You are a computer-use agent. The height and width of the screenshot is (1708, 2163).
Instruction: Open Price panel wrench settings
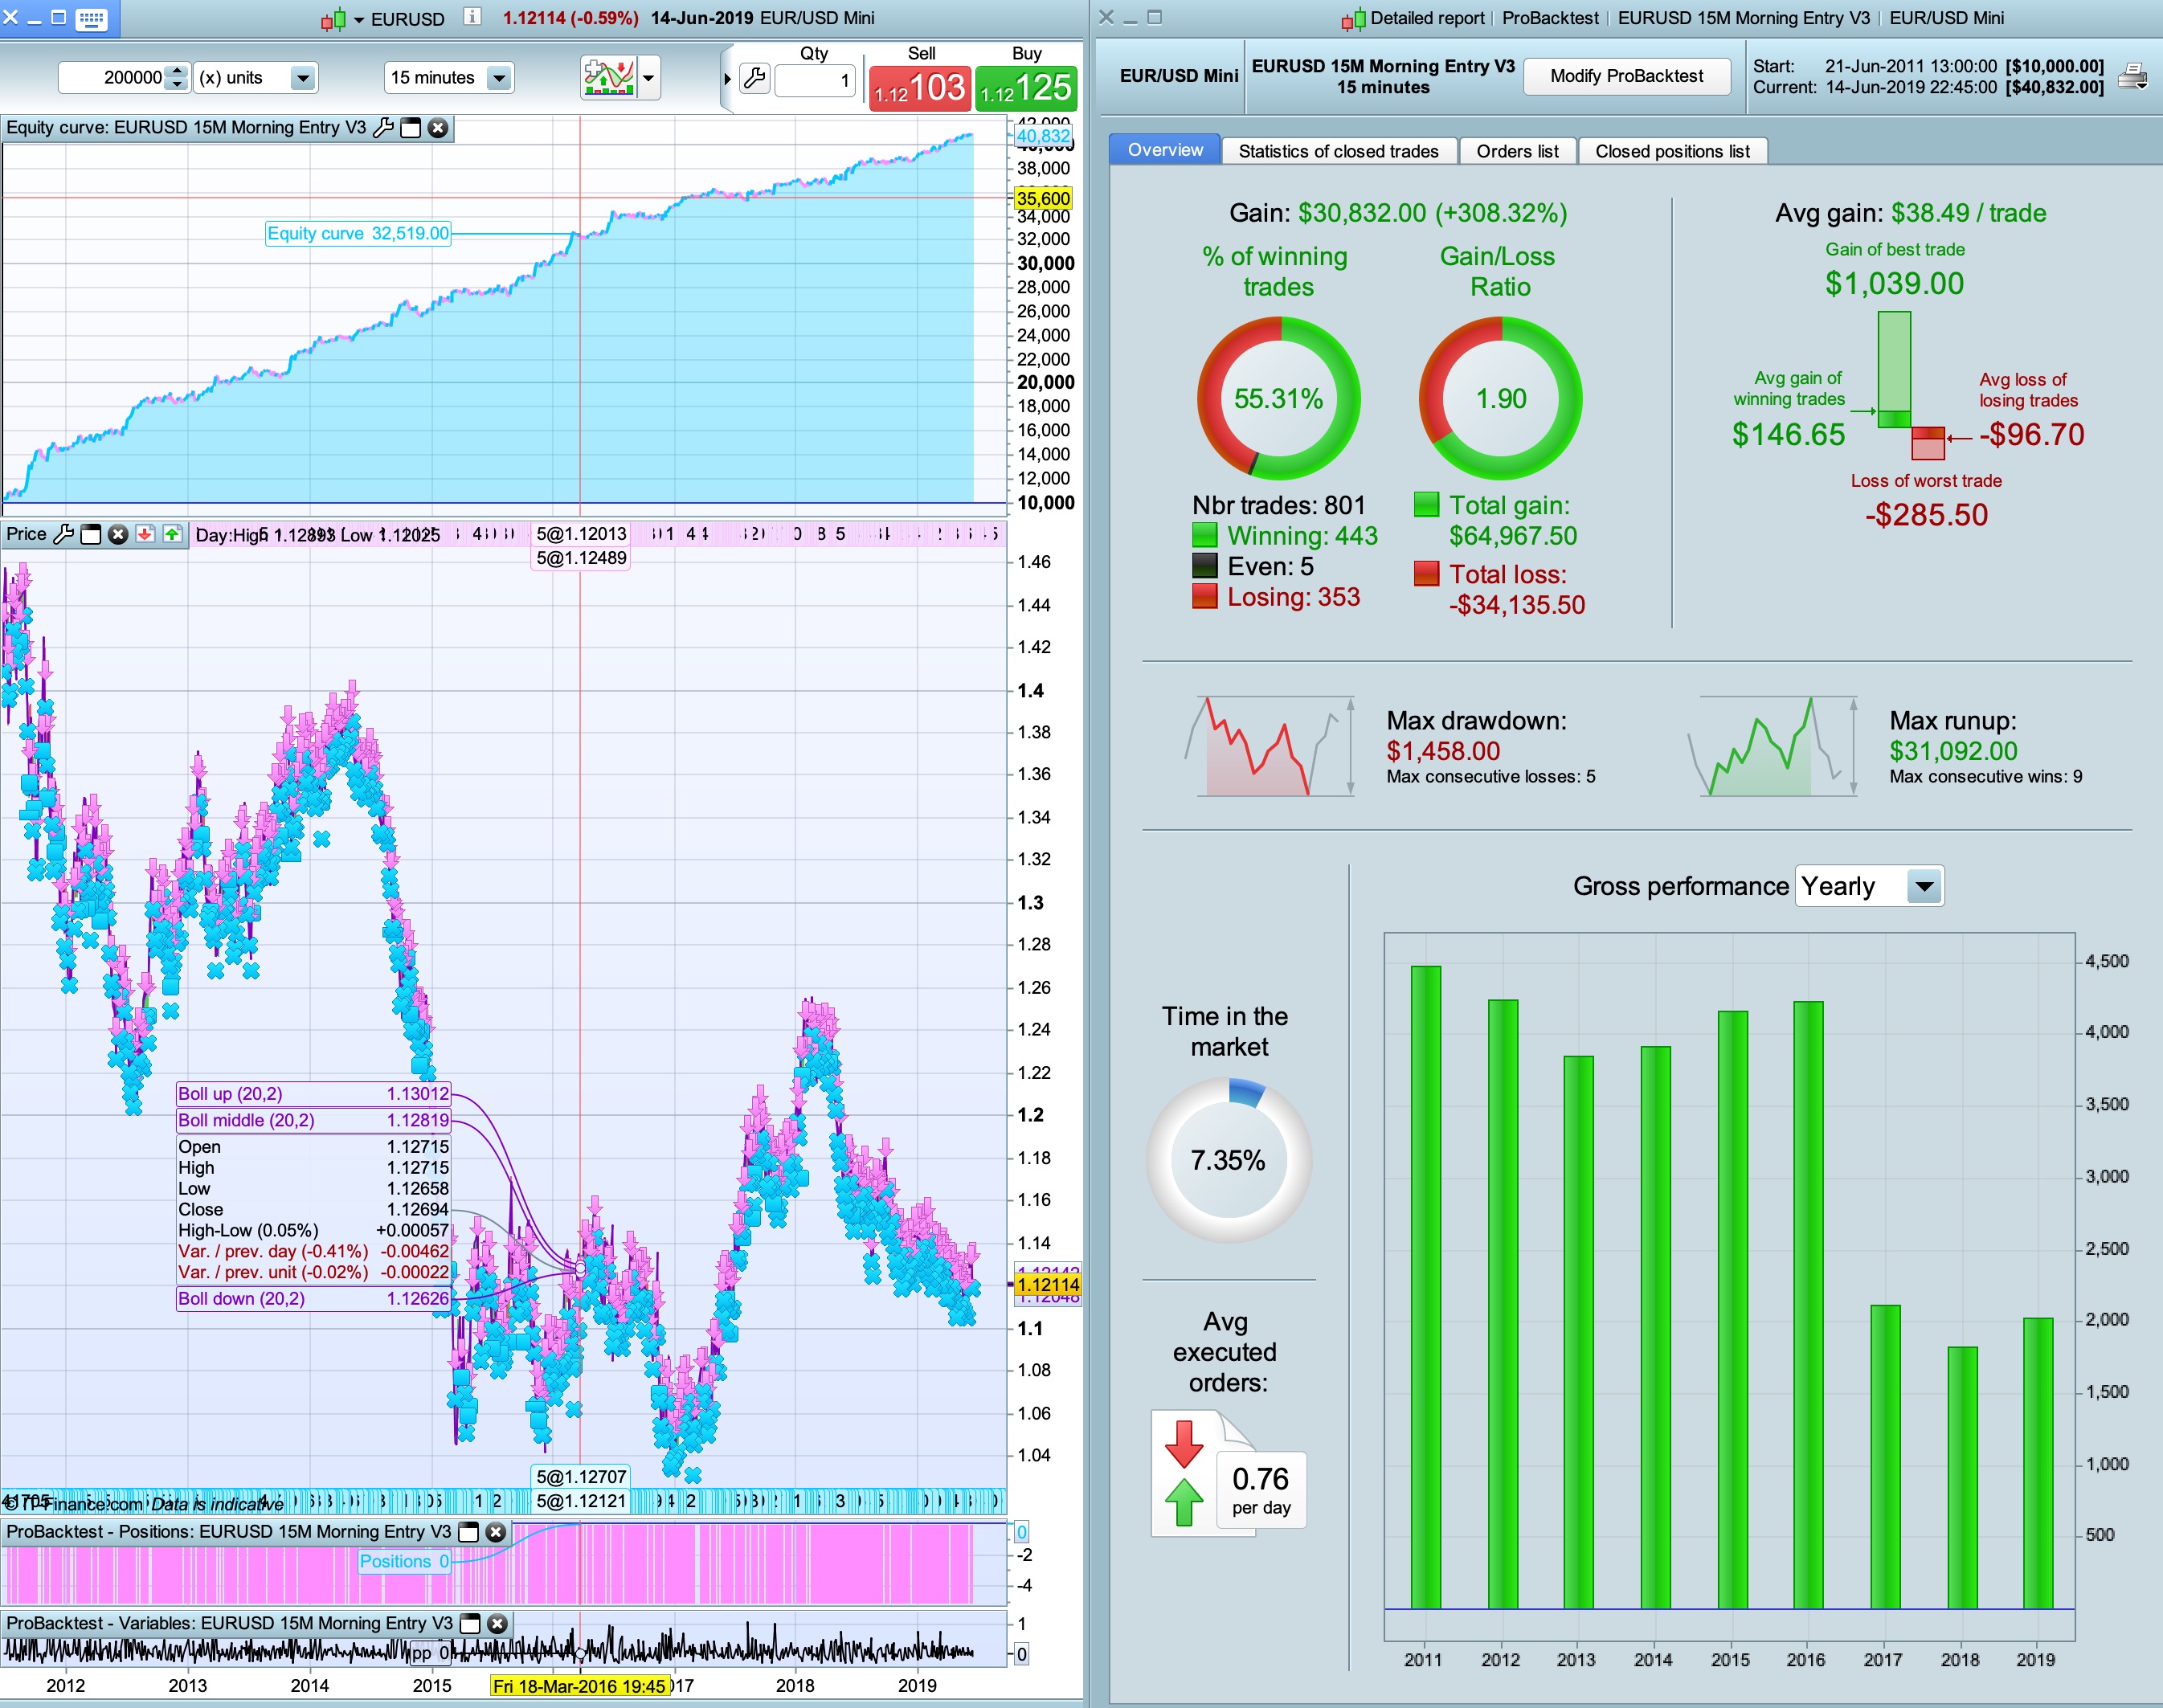63,534
